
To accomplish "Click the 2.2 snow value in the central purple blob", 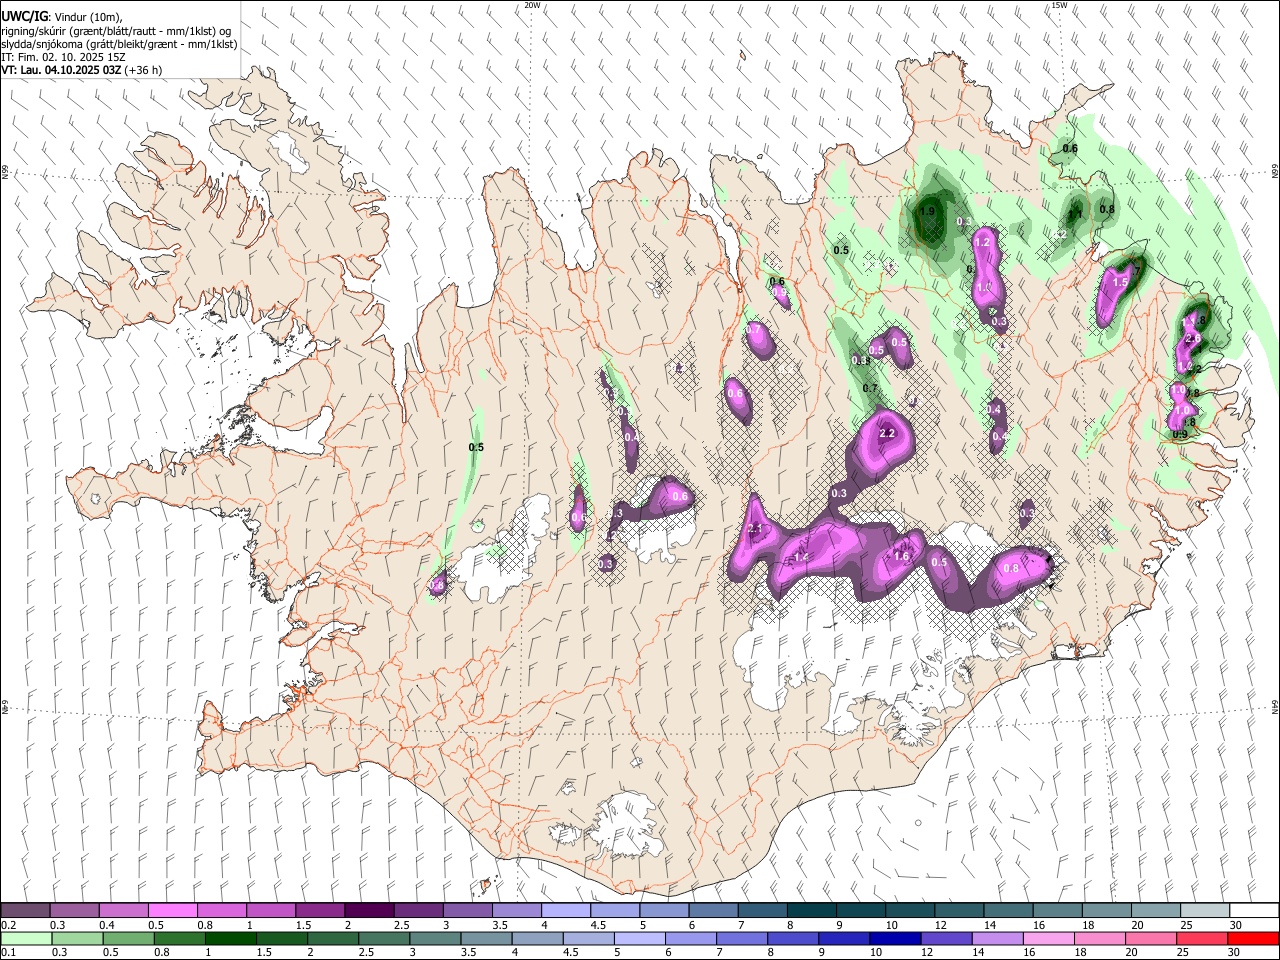I will click(x=887, y=434).
